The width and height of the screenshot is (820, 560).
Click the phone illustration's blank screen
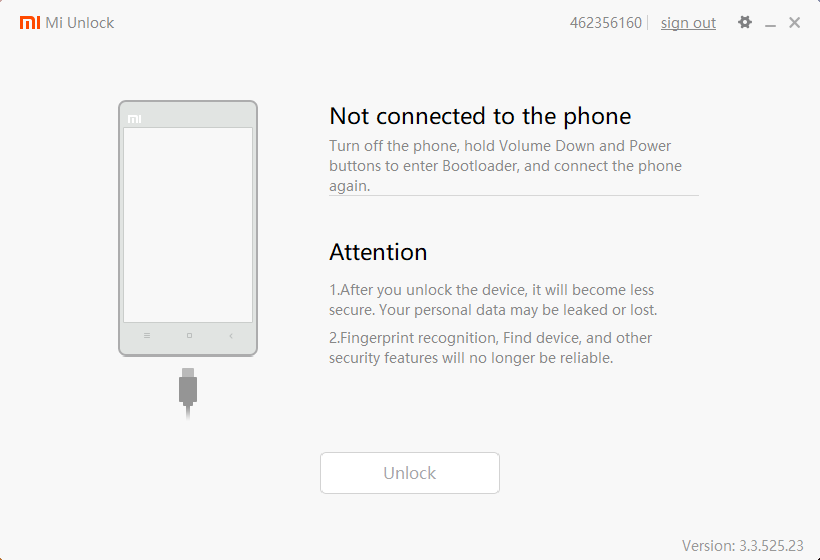click(188, 225)
